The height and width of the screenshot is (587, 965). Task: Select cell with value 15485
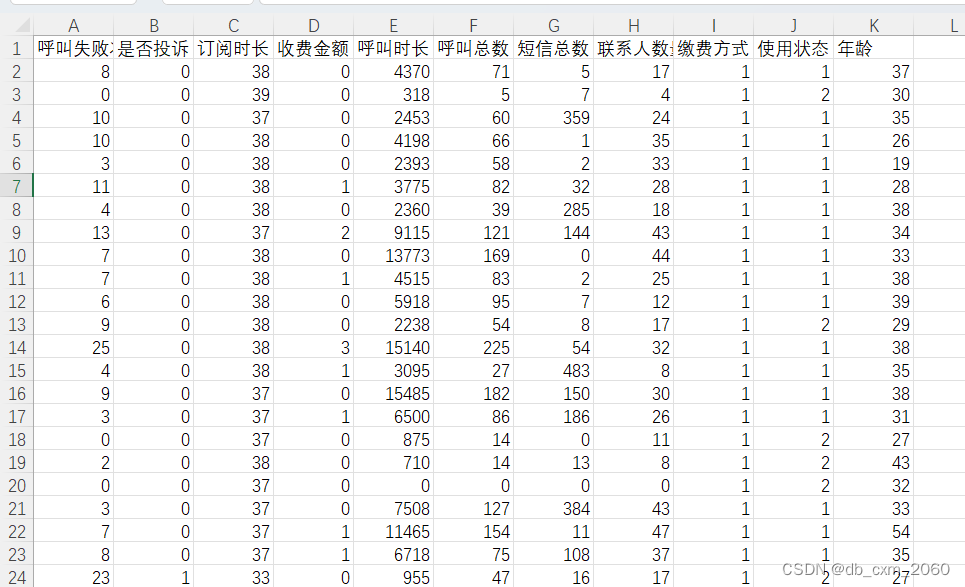pyautogui.click(x=393, y=394)
